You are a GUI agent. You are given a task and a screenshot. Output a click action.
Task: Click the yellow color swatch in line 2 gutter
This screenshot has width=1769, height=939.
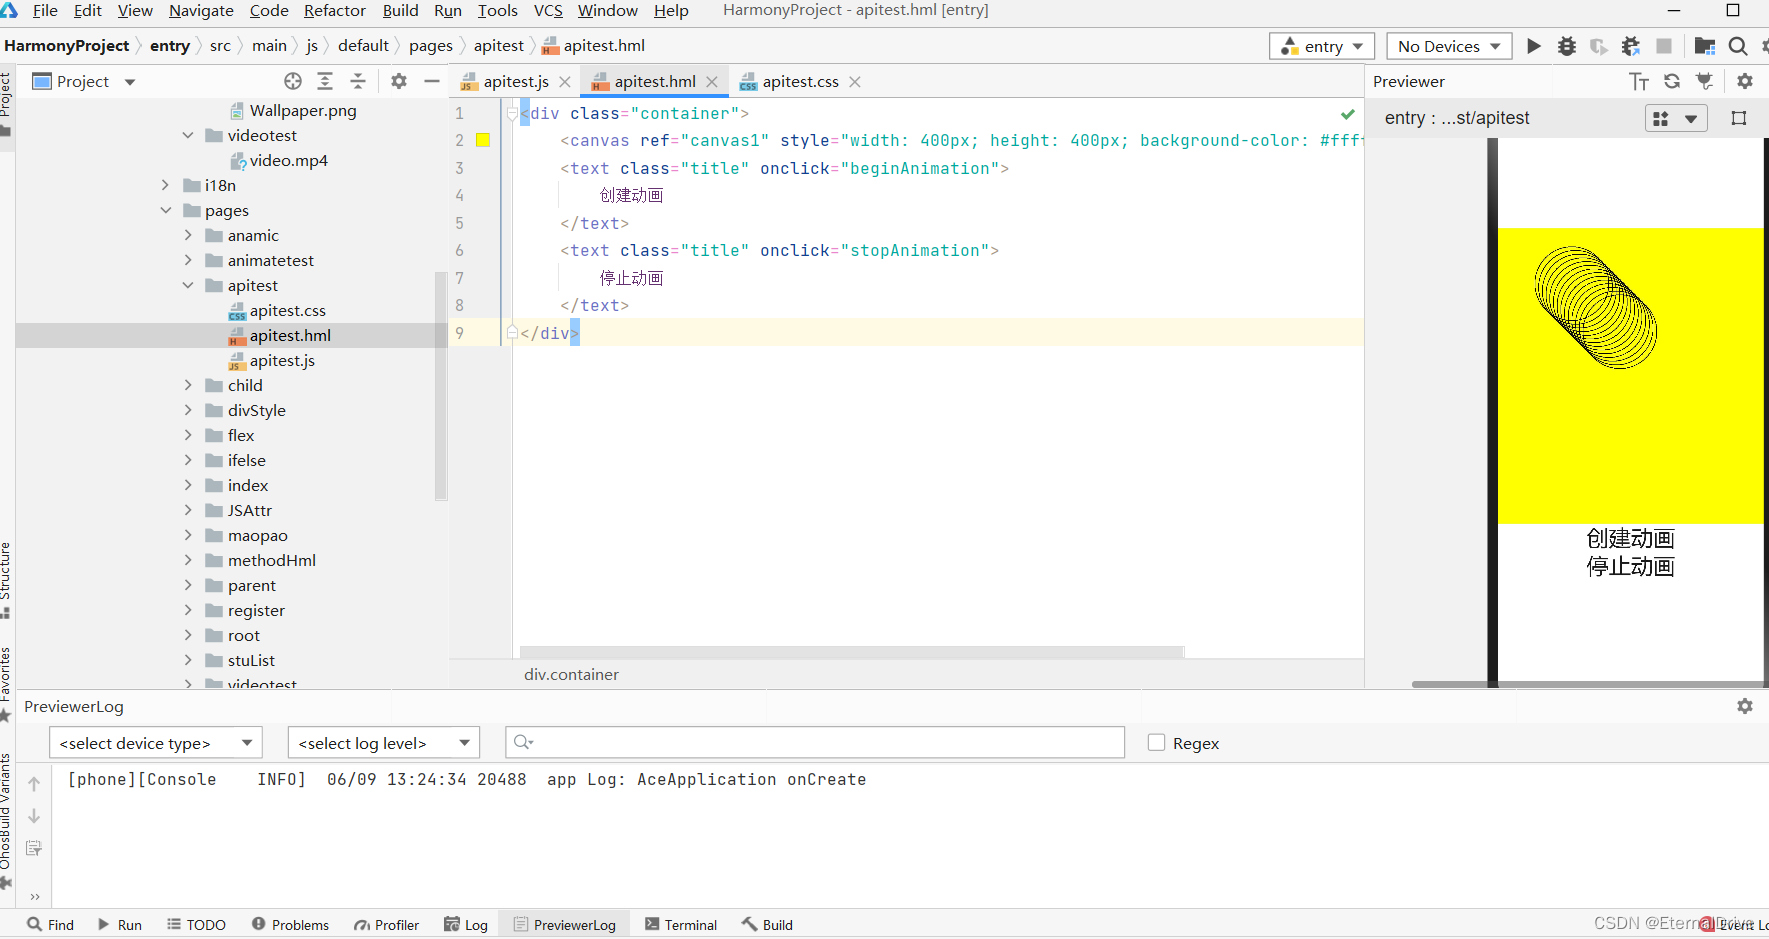(x=483, y=140)
